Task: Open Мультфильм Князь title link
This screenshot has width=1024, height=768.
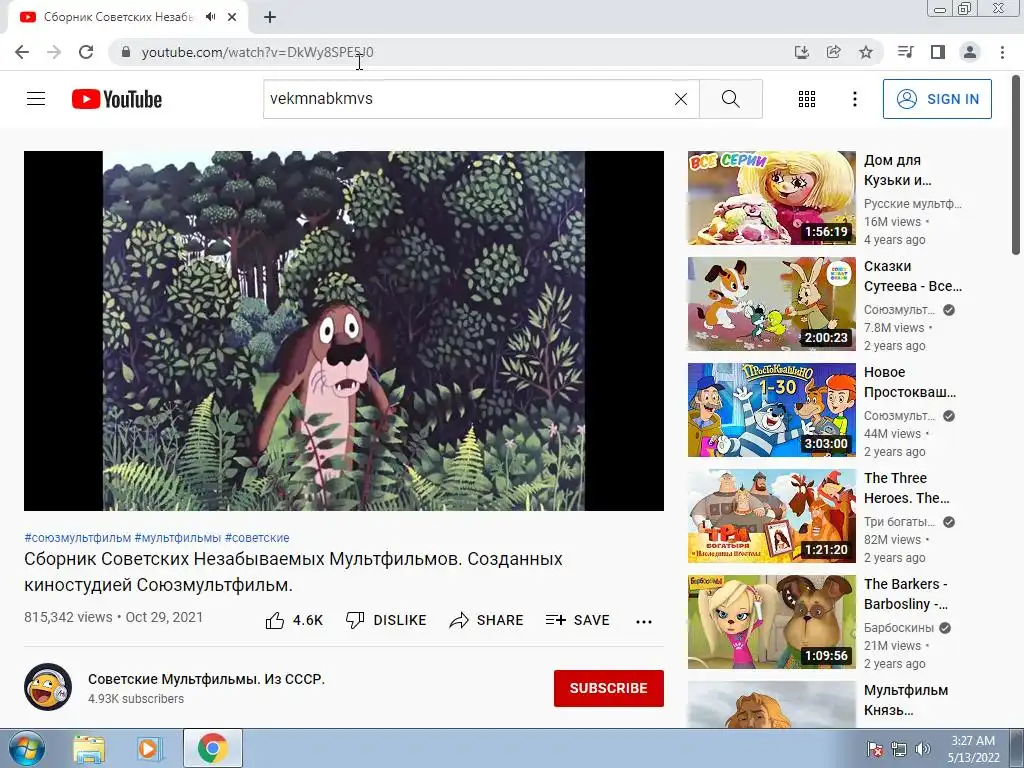Action: (906, 700)
